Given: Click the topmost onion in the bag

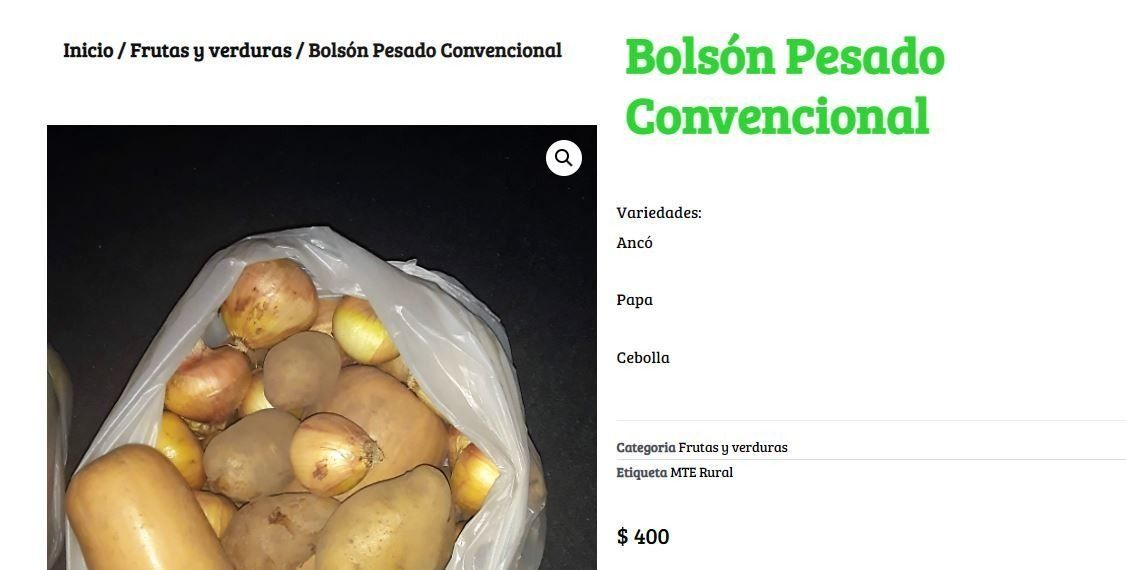Looking at the screenshot, I should [269, 303].
